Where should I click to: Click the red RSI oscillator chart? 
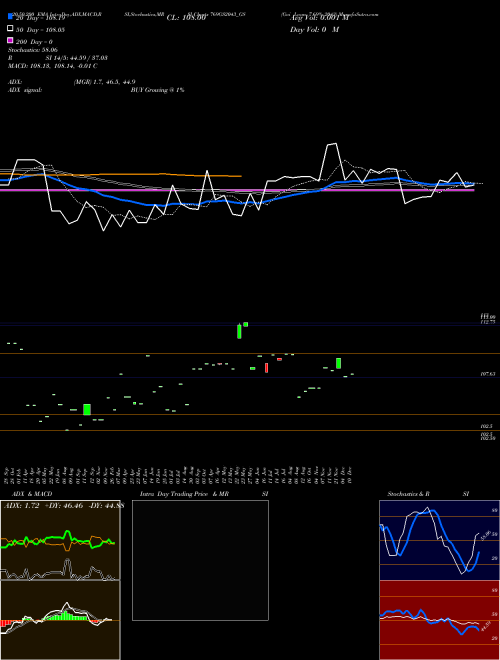[x=439, y=620]
